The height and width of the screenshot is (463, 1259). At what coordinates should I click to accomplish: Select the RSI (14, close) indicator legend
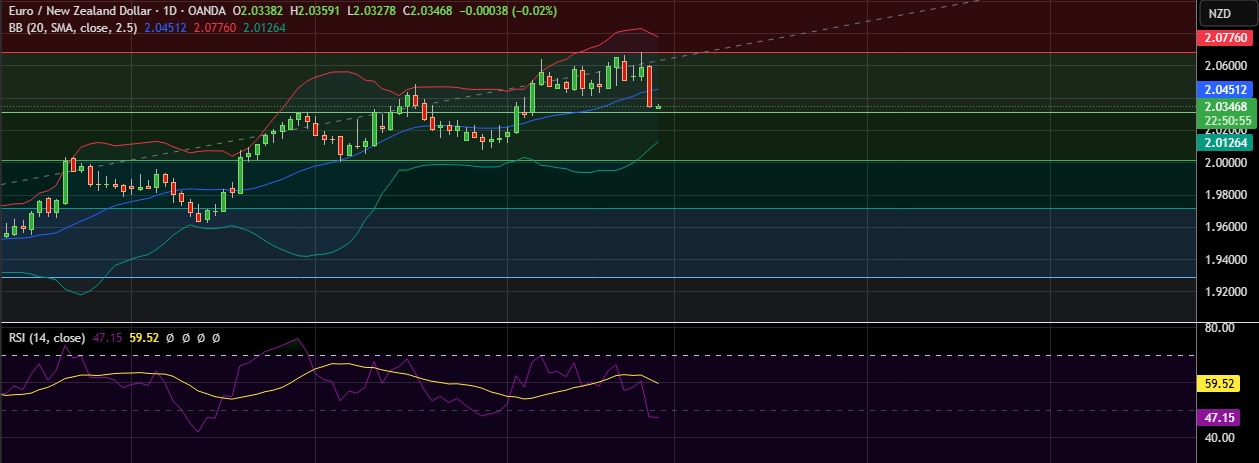pyautogui.click(x=46, y=338)
